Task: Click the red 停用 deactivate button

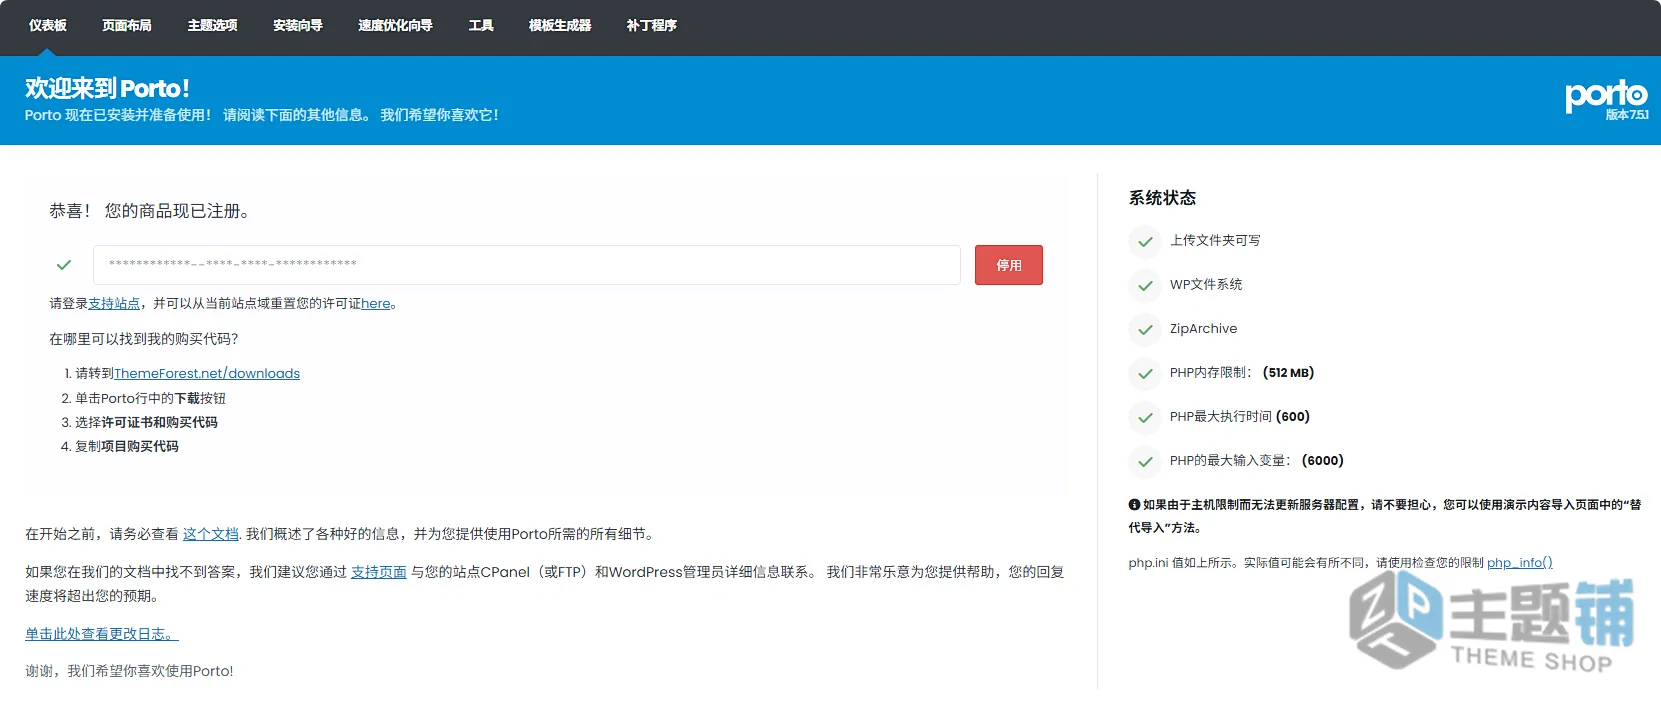Action: click(x=1009, y=265)
